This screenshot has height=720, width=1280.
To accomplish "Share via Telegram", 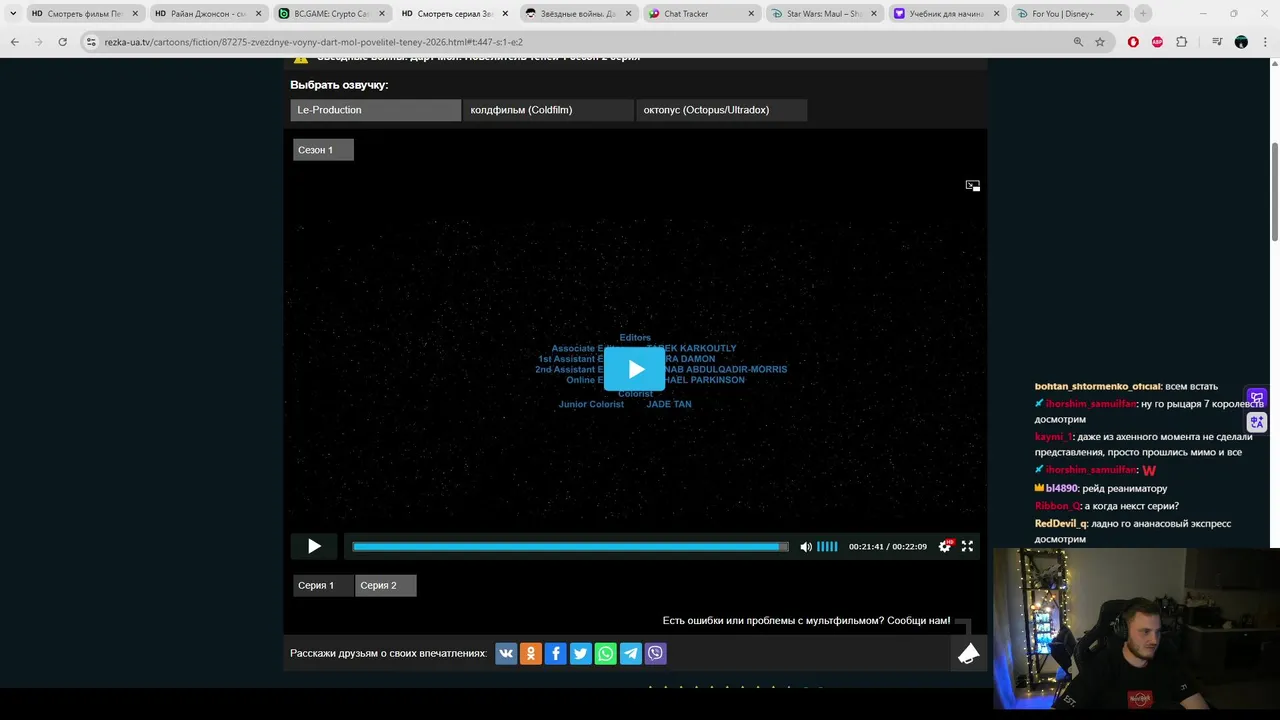I will pos(631,653).
